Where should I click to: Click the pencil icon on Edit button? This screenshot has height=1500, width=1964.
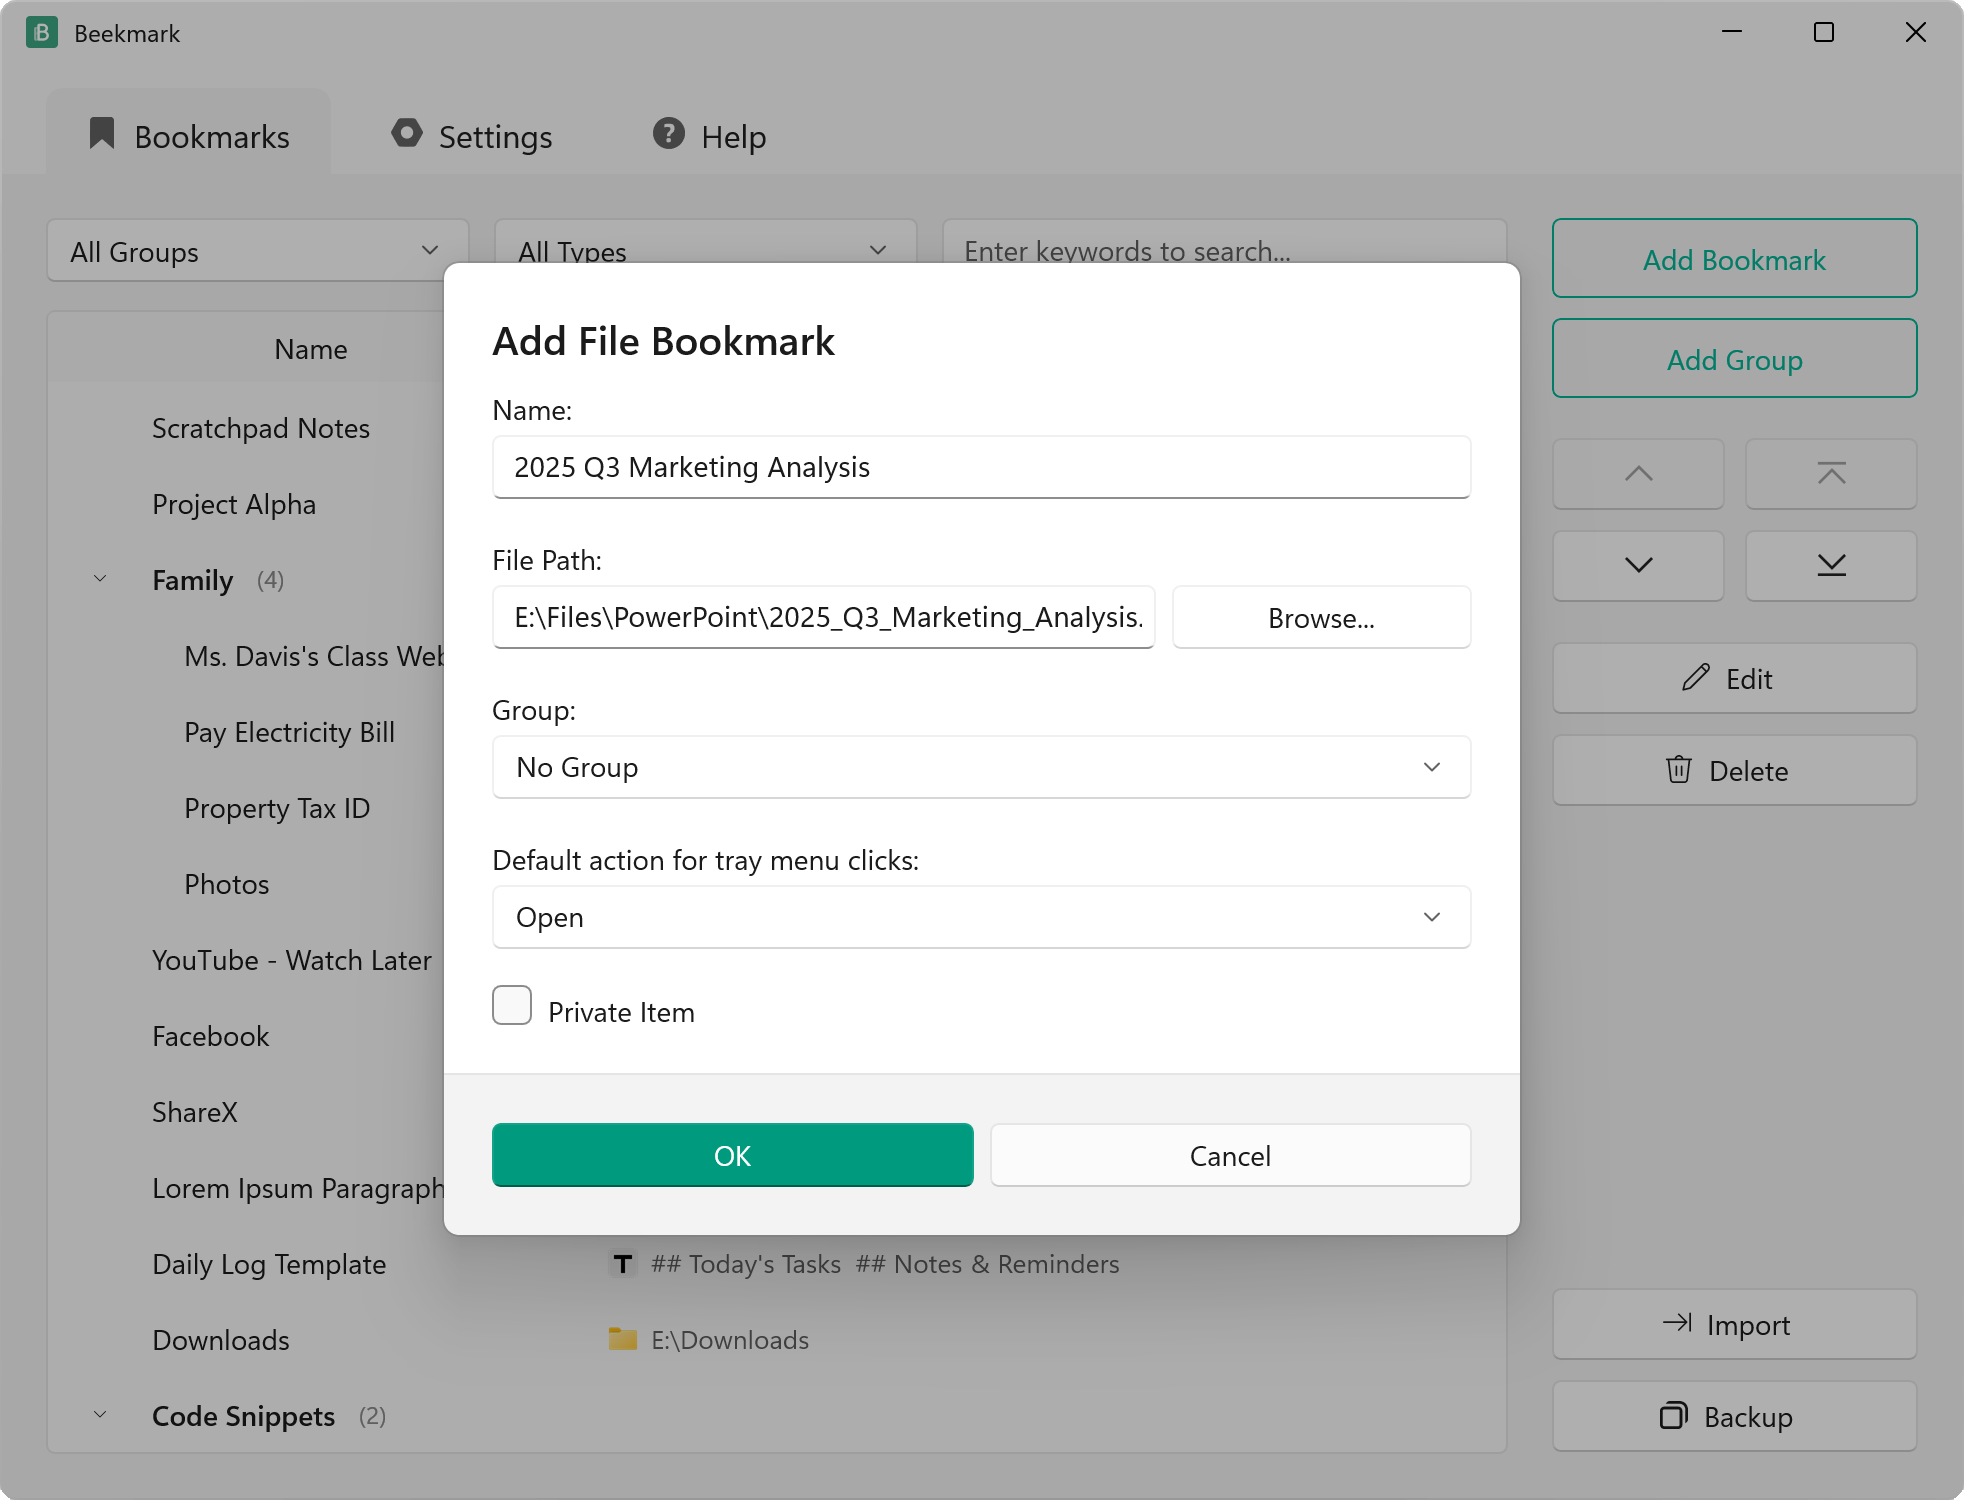tap(1696, 678)
